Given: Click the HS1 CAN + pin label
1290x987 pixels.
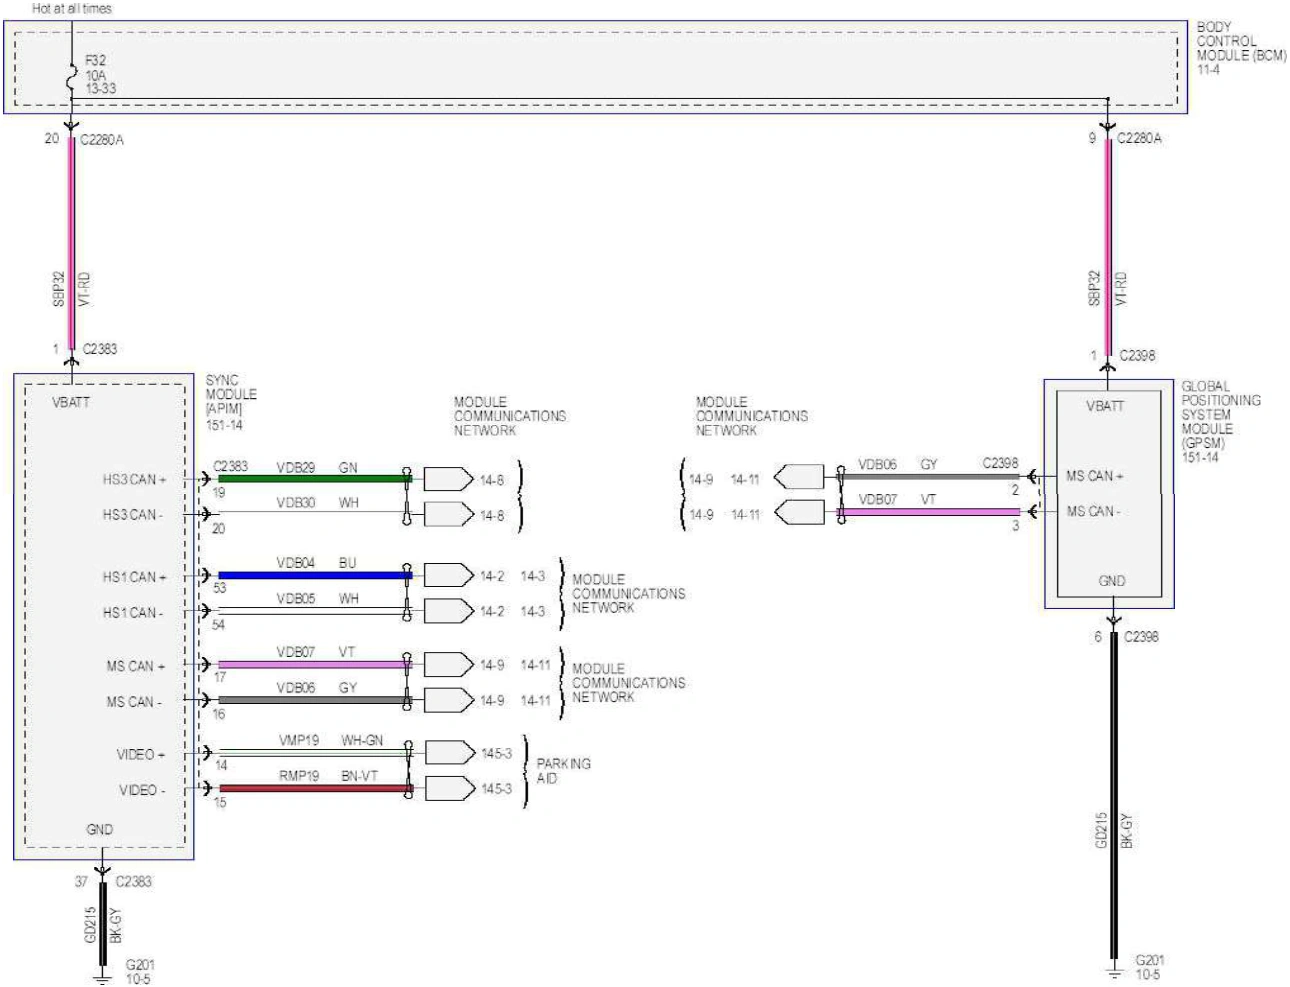Looking at the screenshot, I should pyautogui.click(x=134, y=577).
